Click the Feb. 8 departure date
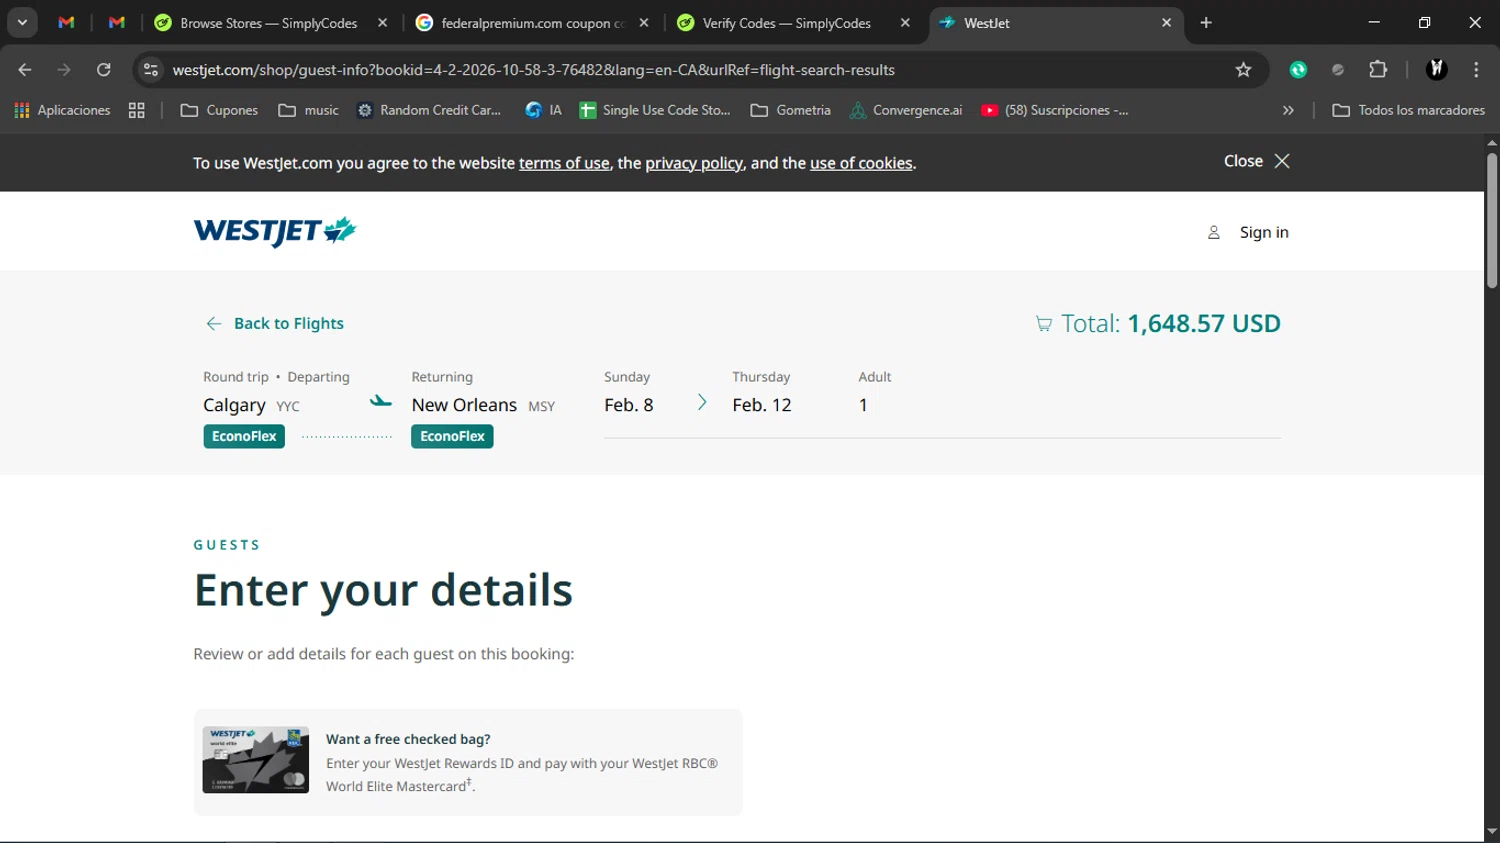The height and width of the screenshot is (843, 1500). pos(629,405)
